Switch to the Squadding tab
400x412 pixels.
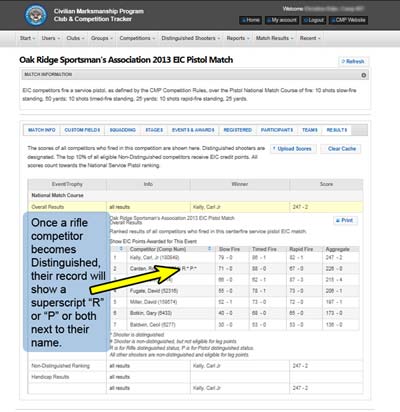[123, 130]
